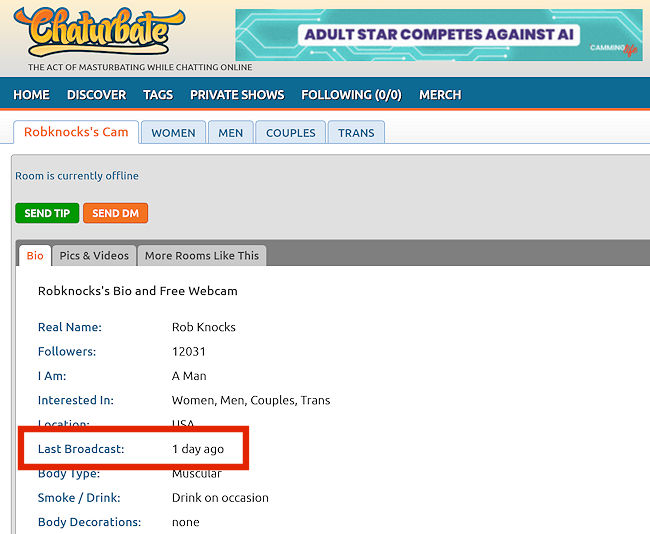Click the green SEND TIP button
The height and width of the screenshot is (534, 650).
point(47,213)
